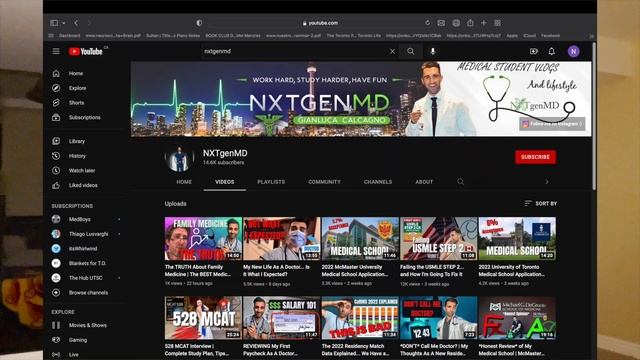This screenshot has width=640, height=360.
Task: Open the Create video icon
Action: (x=533, y=51)
